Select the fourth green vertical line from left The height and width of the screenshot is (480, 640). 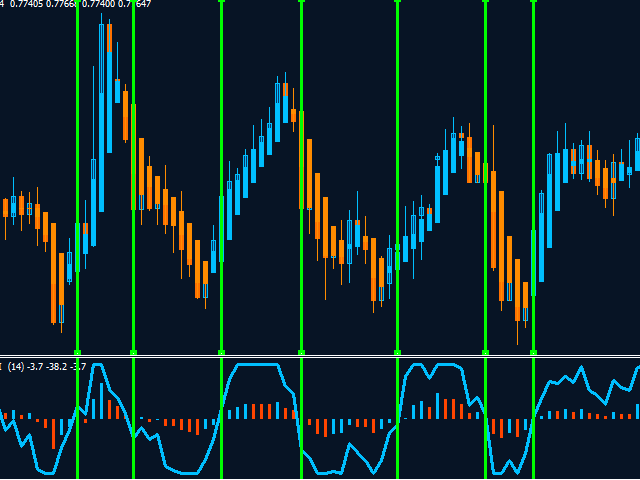(x=302, y=240)
